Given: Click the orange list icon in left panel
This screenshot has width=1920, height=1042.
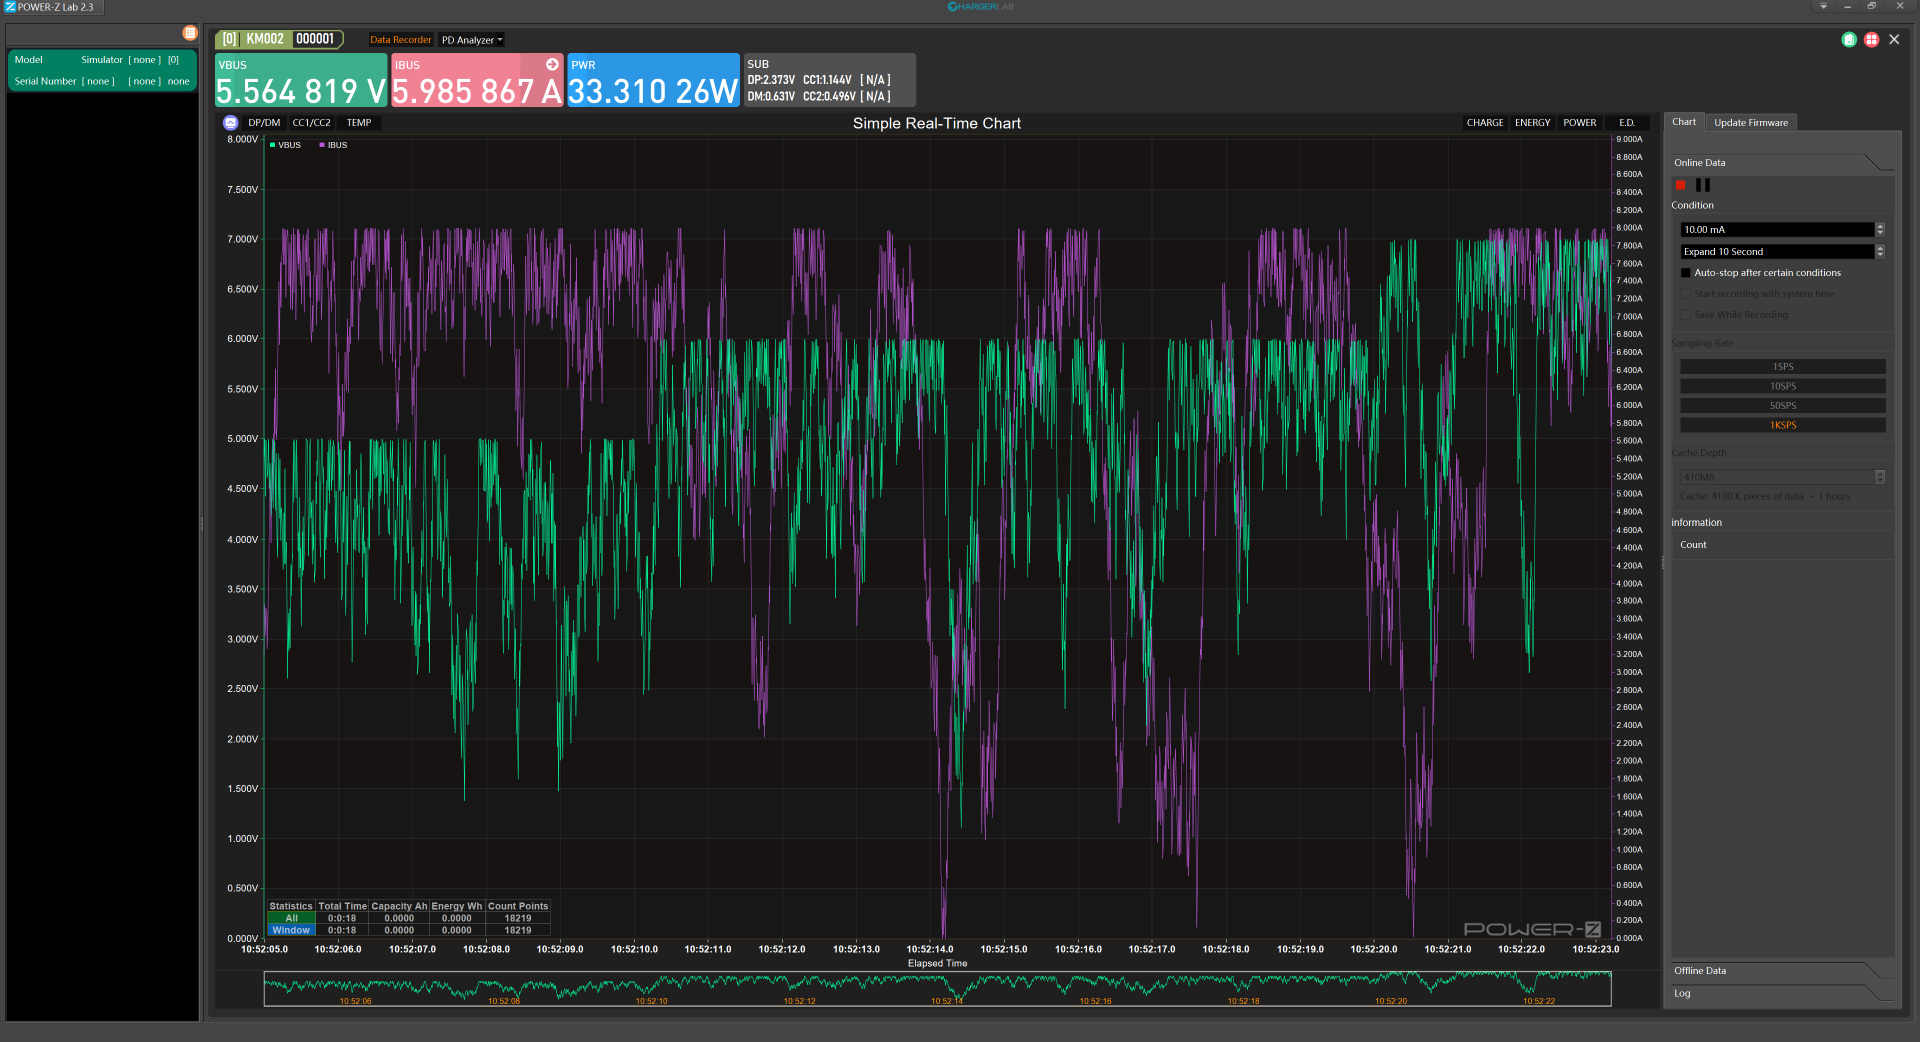Looking at the screenshot, I should click(x=189, y=33).
